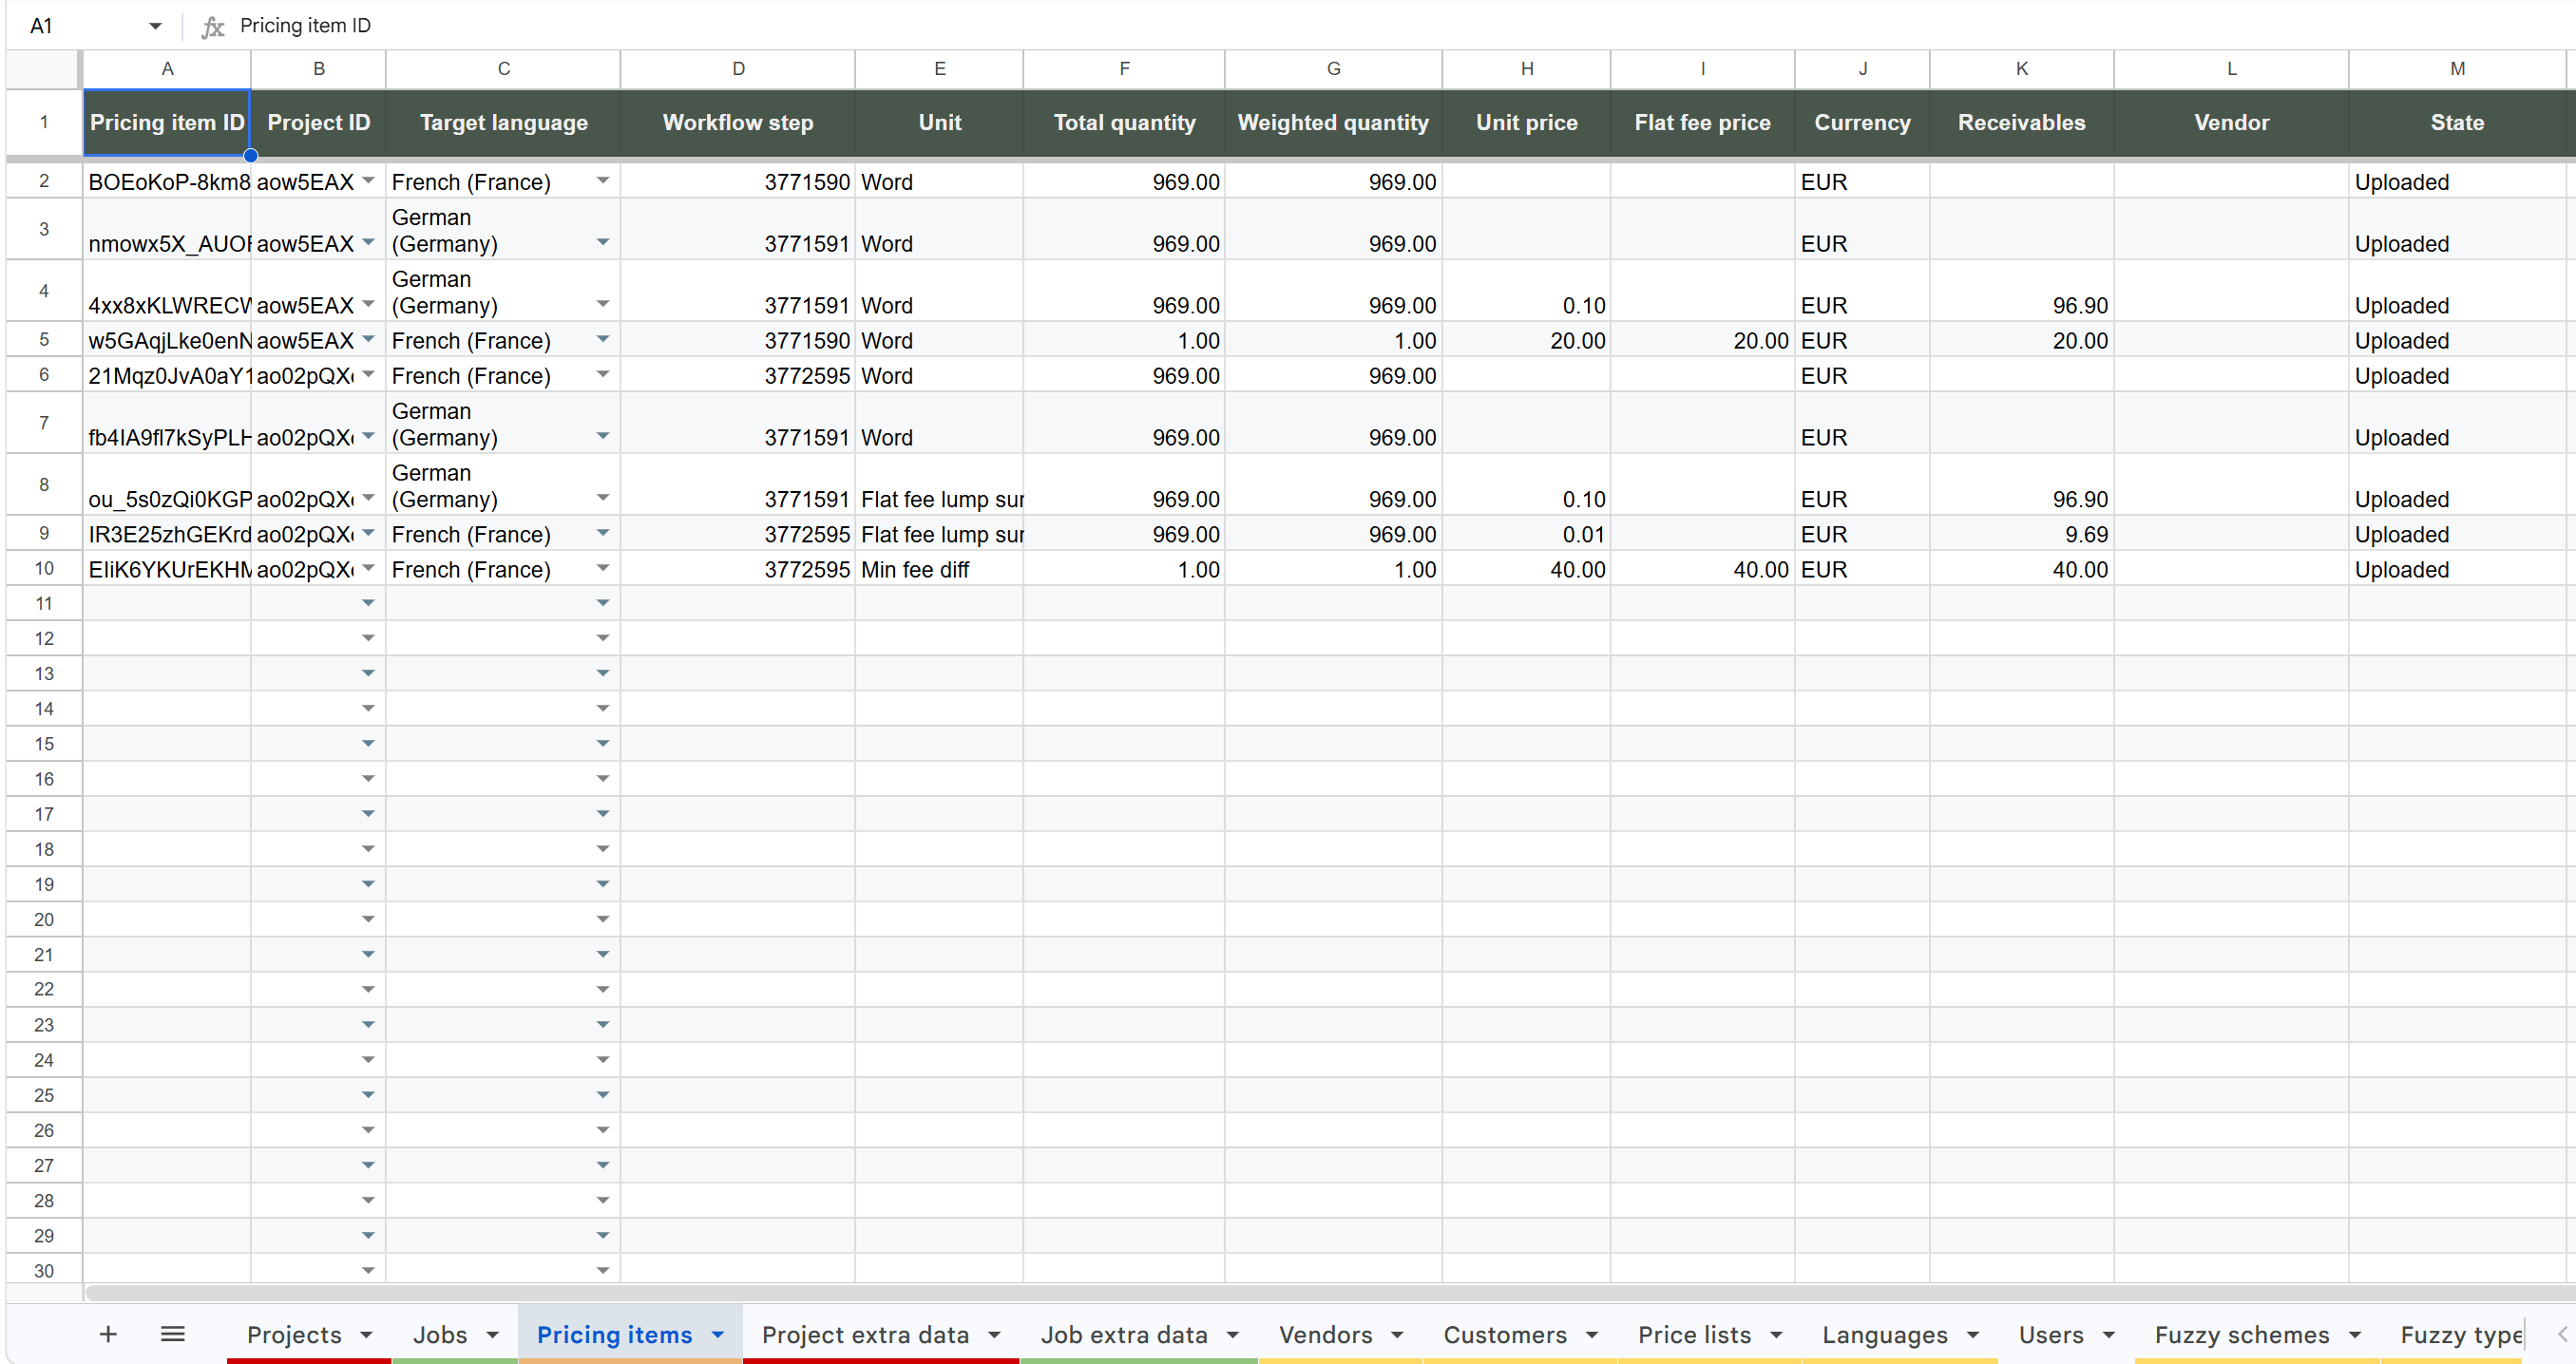Screen dimensions: 2576x1364
Task: Click the Uploaded state in row 2
Action: [x=2457, y=182]
